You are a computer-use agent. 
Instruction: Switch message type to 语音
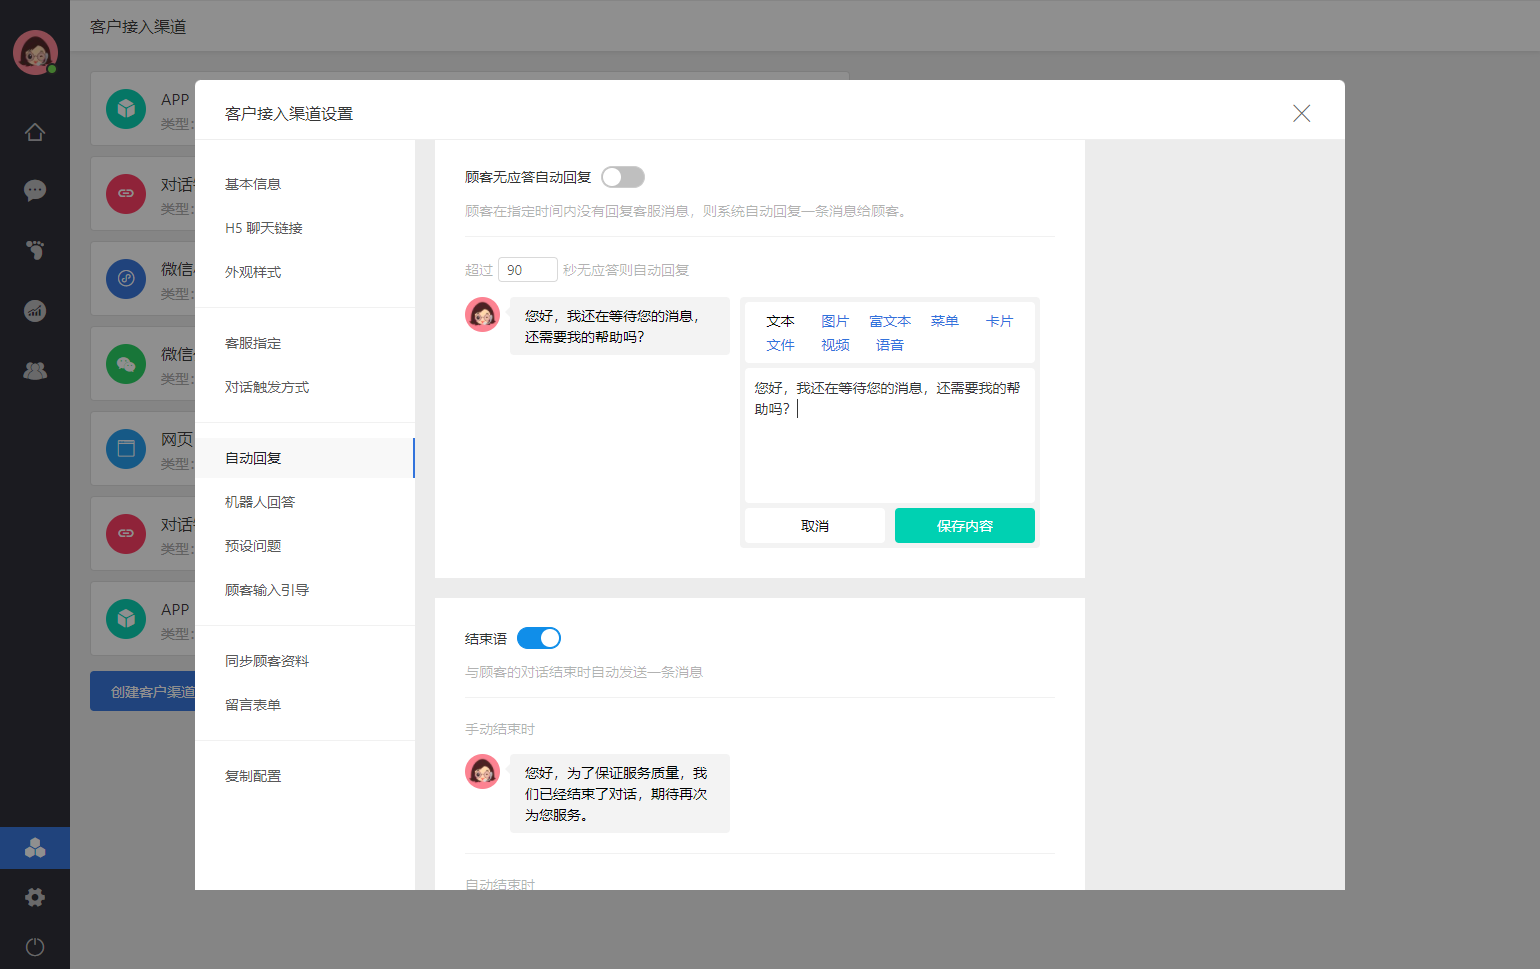890,345
